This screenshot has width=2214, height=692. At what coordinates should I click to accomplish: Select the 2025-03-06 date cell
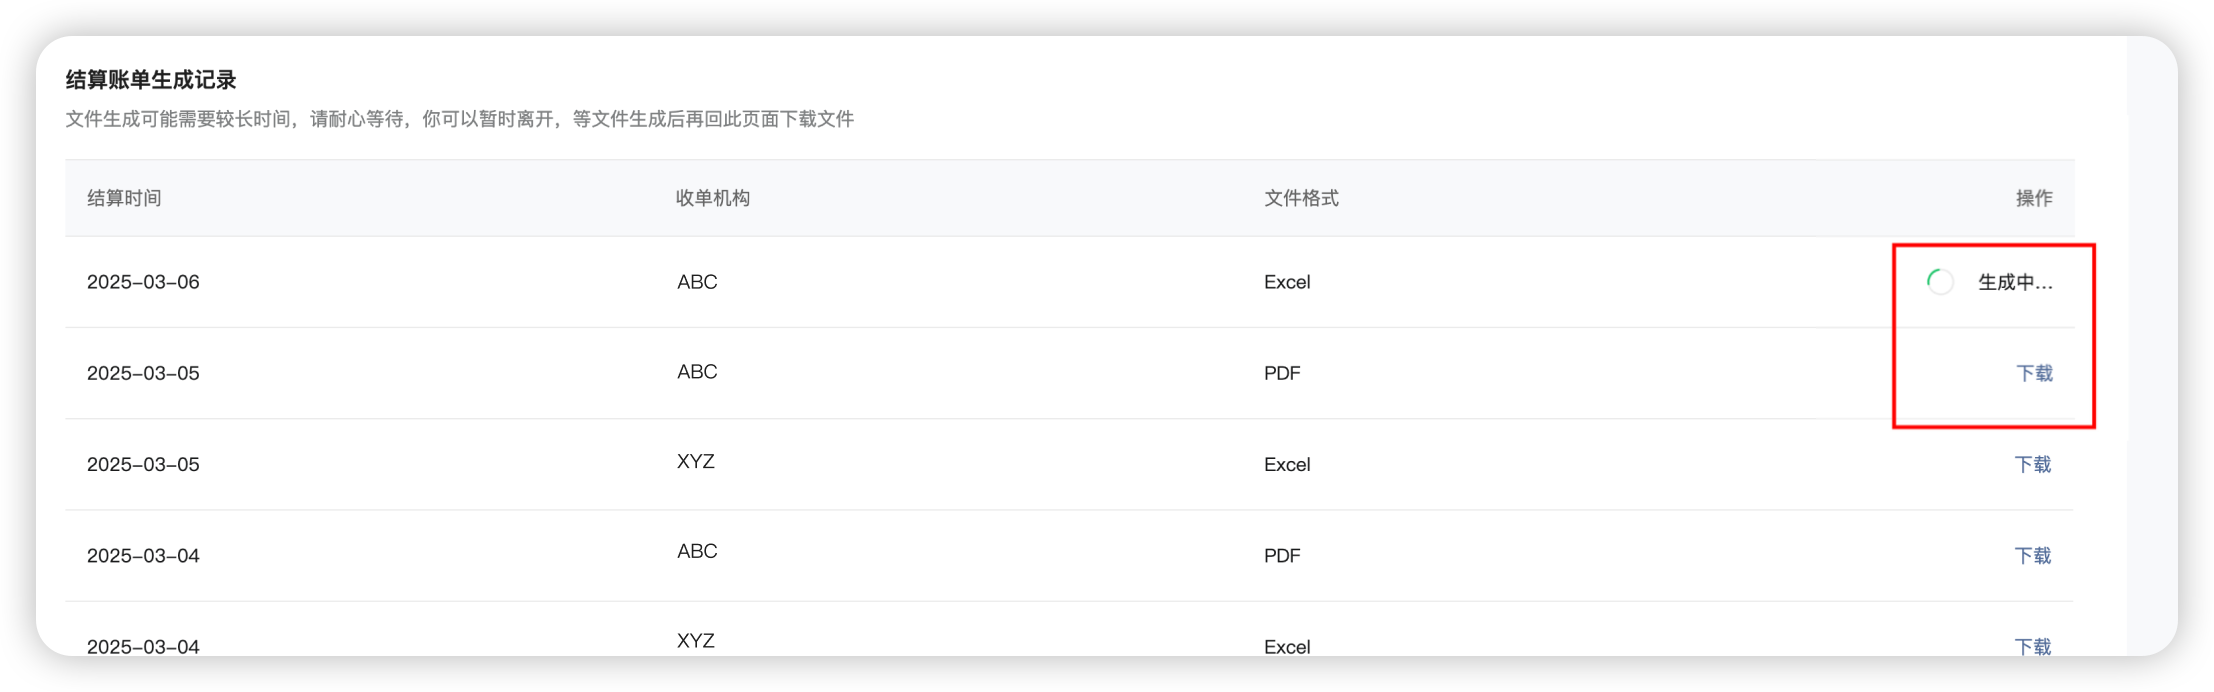[143, 282]
